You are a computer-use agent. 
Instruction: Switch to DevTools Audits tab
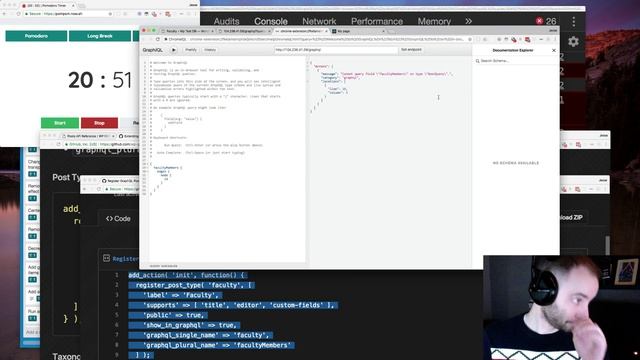[226, 21]
